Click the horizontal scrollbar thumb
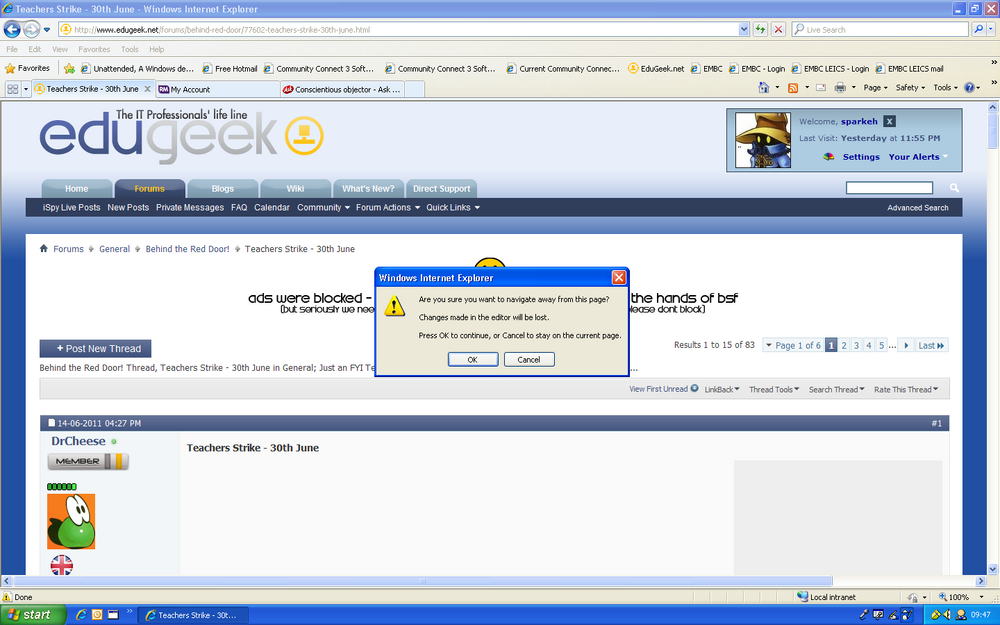Screen dimensions: 1000x625 pos(423,581)
